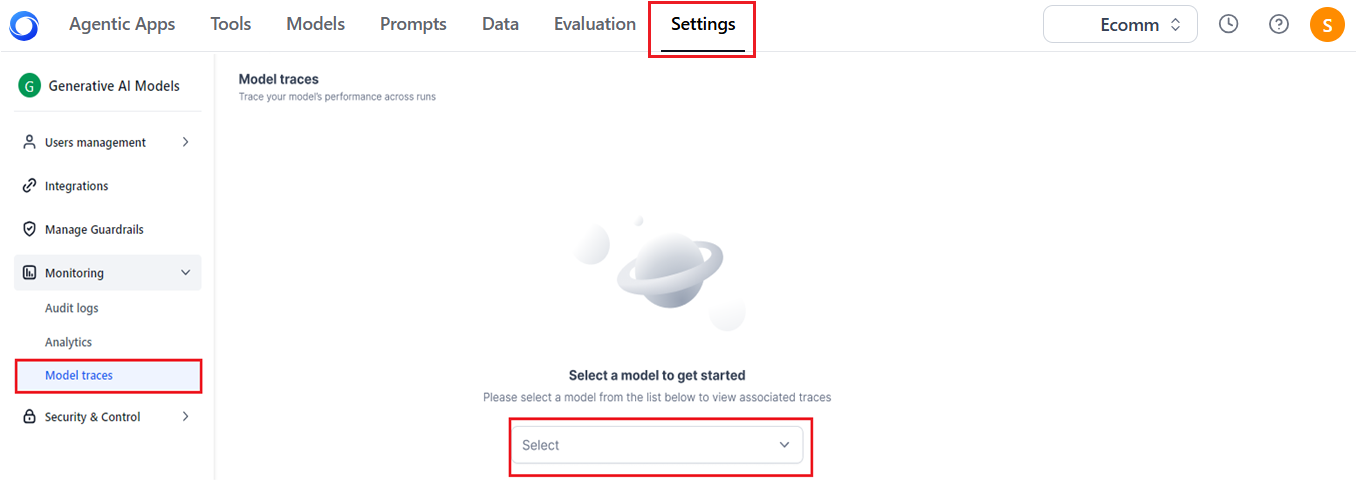
Task: Expand the Users management chevron
Action: pyautogui.click(x=185, y=142)
